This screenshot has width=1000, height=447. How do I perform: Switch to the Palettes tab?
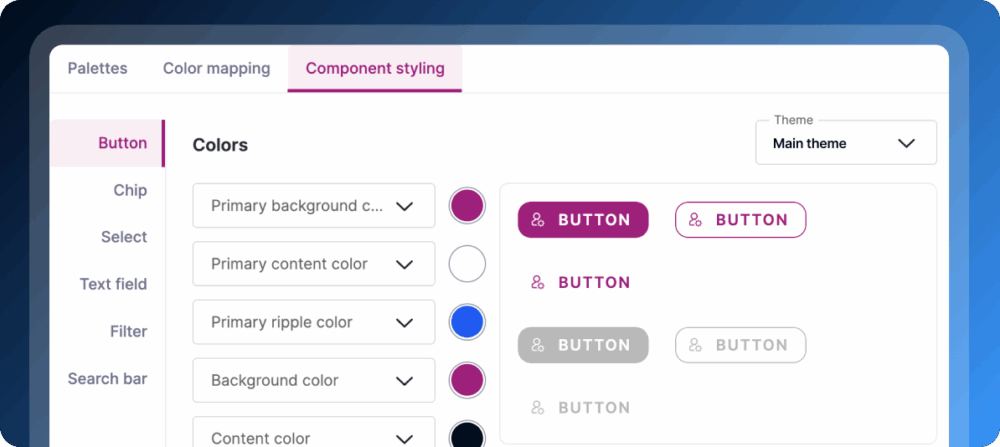coord(98,69)
